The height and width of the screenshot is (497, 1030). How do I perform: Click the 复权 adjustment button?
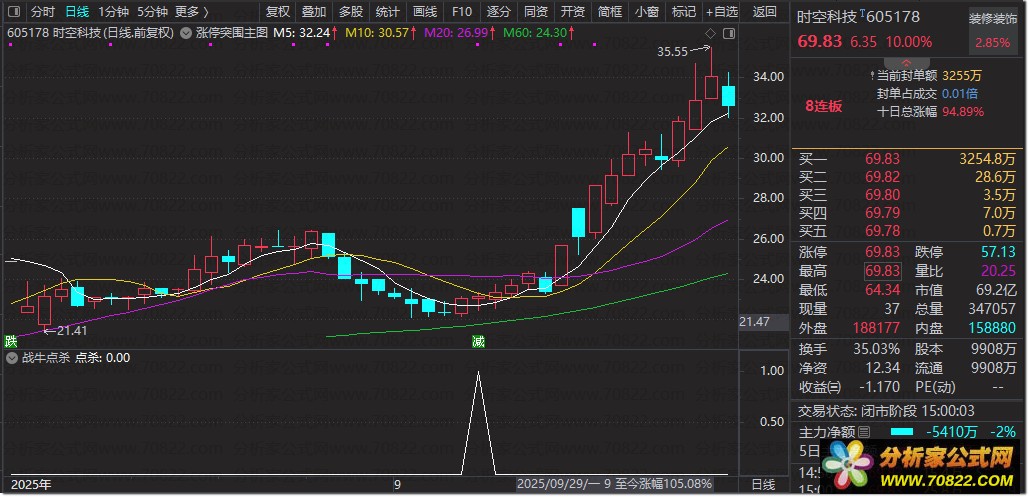277,12
